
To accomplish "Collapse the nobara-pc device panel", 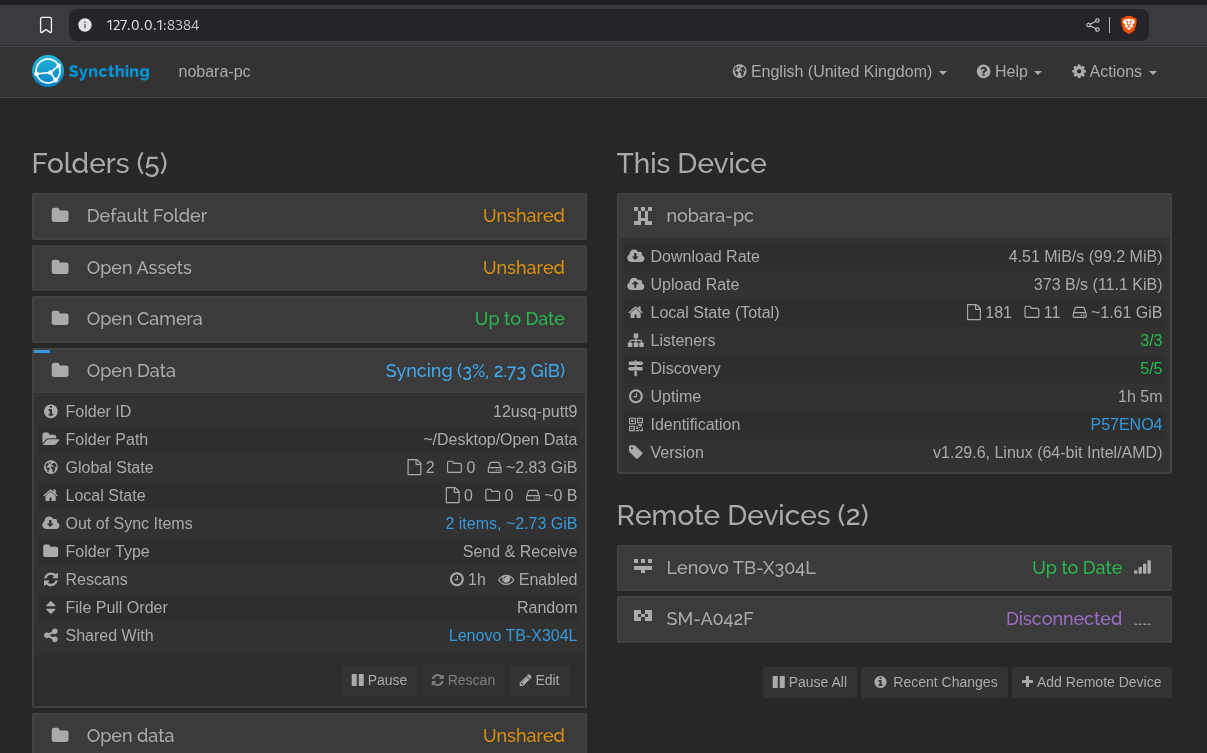I will pos(894,215).
